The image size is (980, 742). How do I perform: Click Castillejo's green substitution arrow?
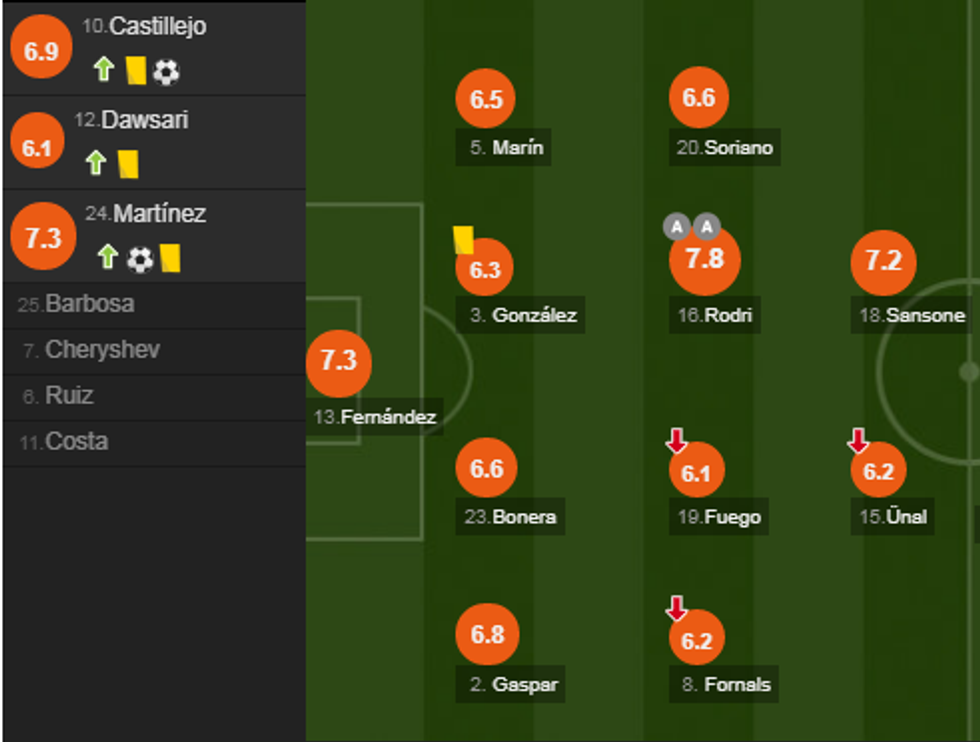[x=104, y=70]
